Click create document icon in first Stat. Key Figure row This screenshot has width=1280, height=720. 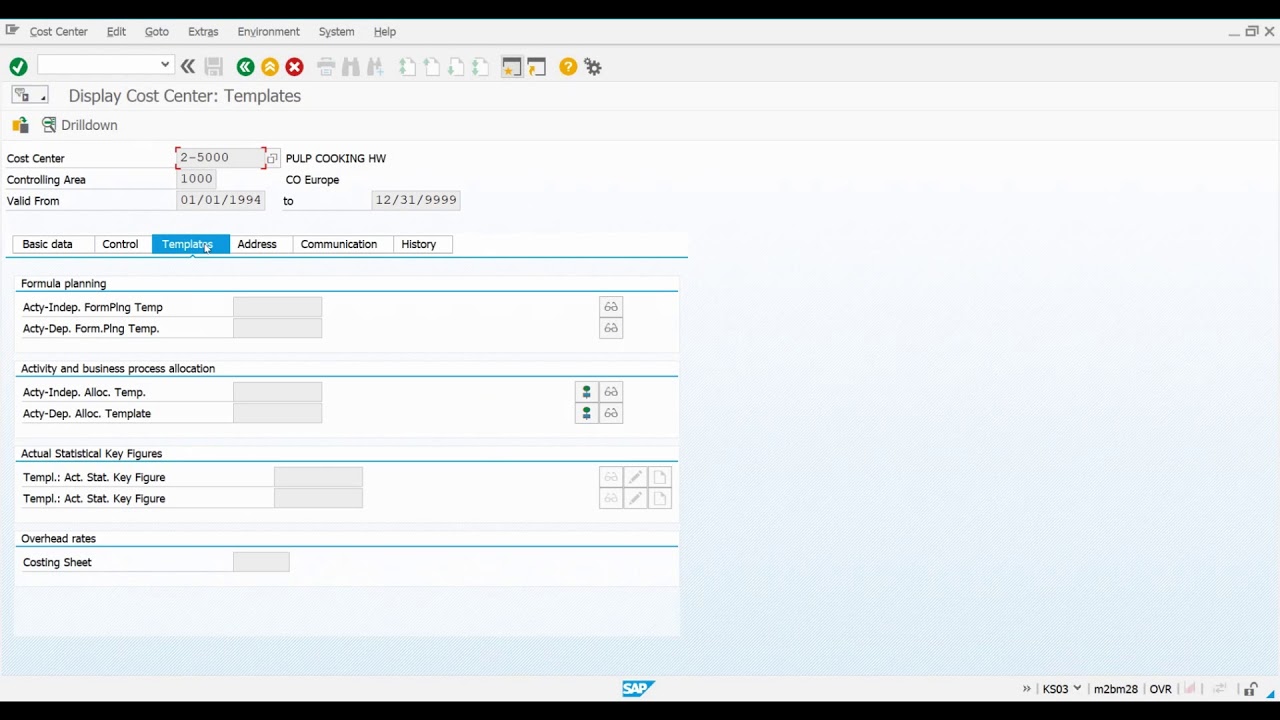pyautogui.click(x=660, y=477)
